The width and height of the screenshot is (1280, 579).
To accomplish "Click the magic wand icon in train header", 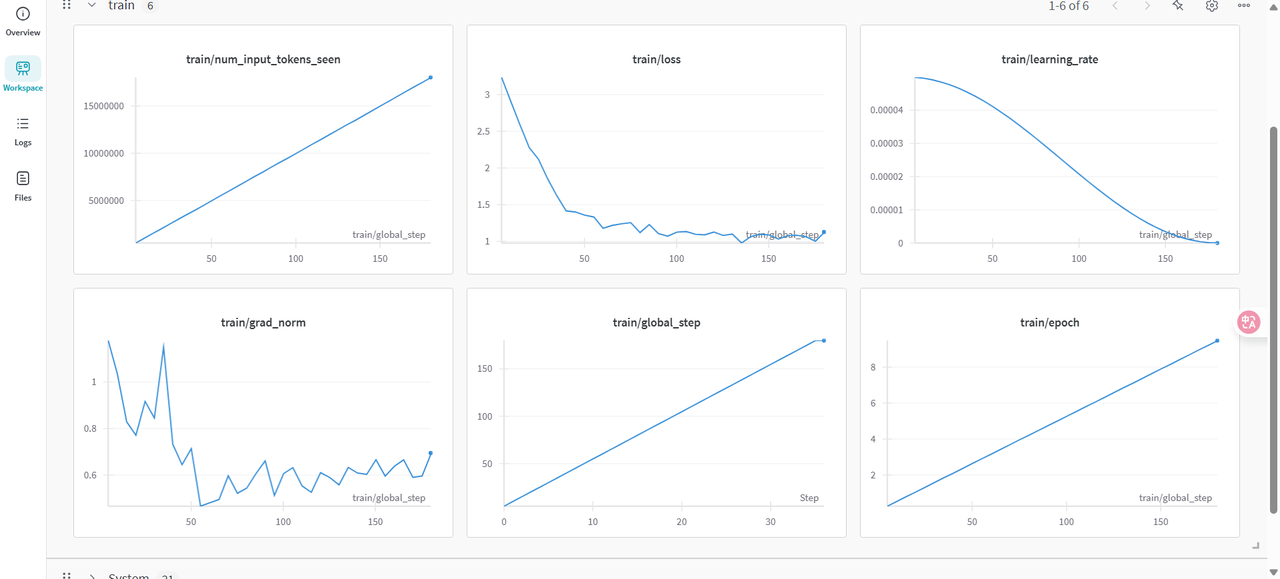I will coord(1178,6).
